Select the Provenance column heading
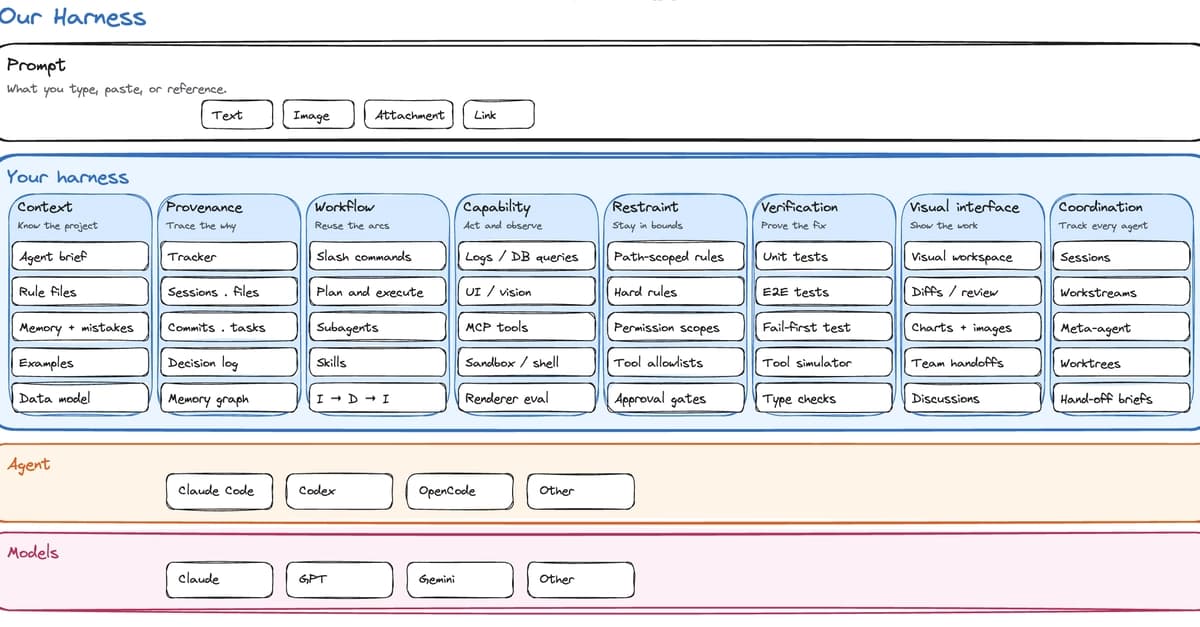The image size is (1200, 627). [204, 207]
